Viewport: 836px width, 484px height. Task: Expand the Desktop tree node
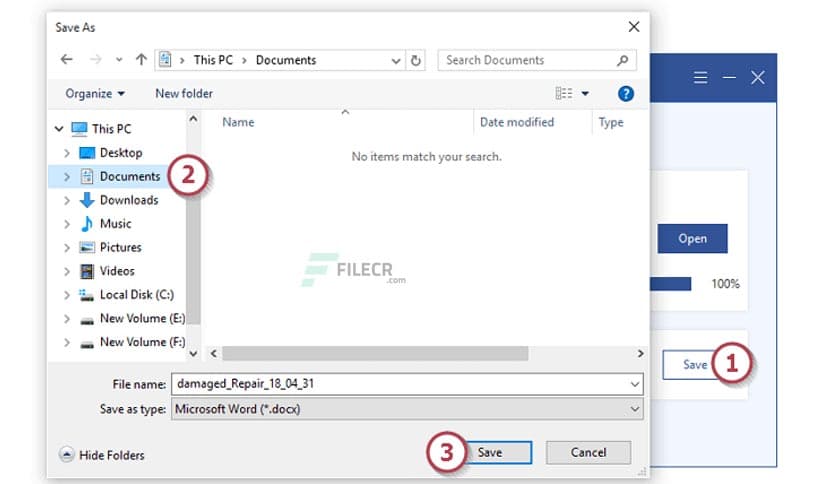[67, 154]
